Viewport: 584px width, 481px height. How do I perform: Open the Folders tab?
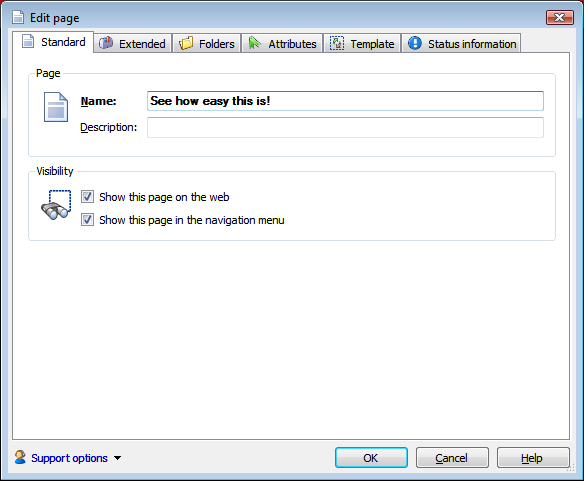(207, 44)
